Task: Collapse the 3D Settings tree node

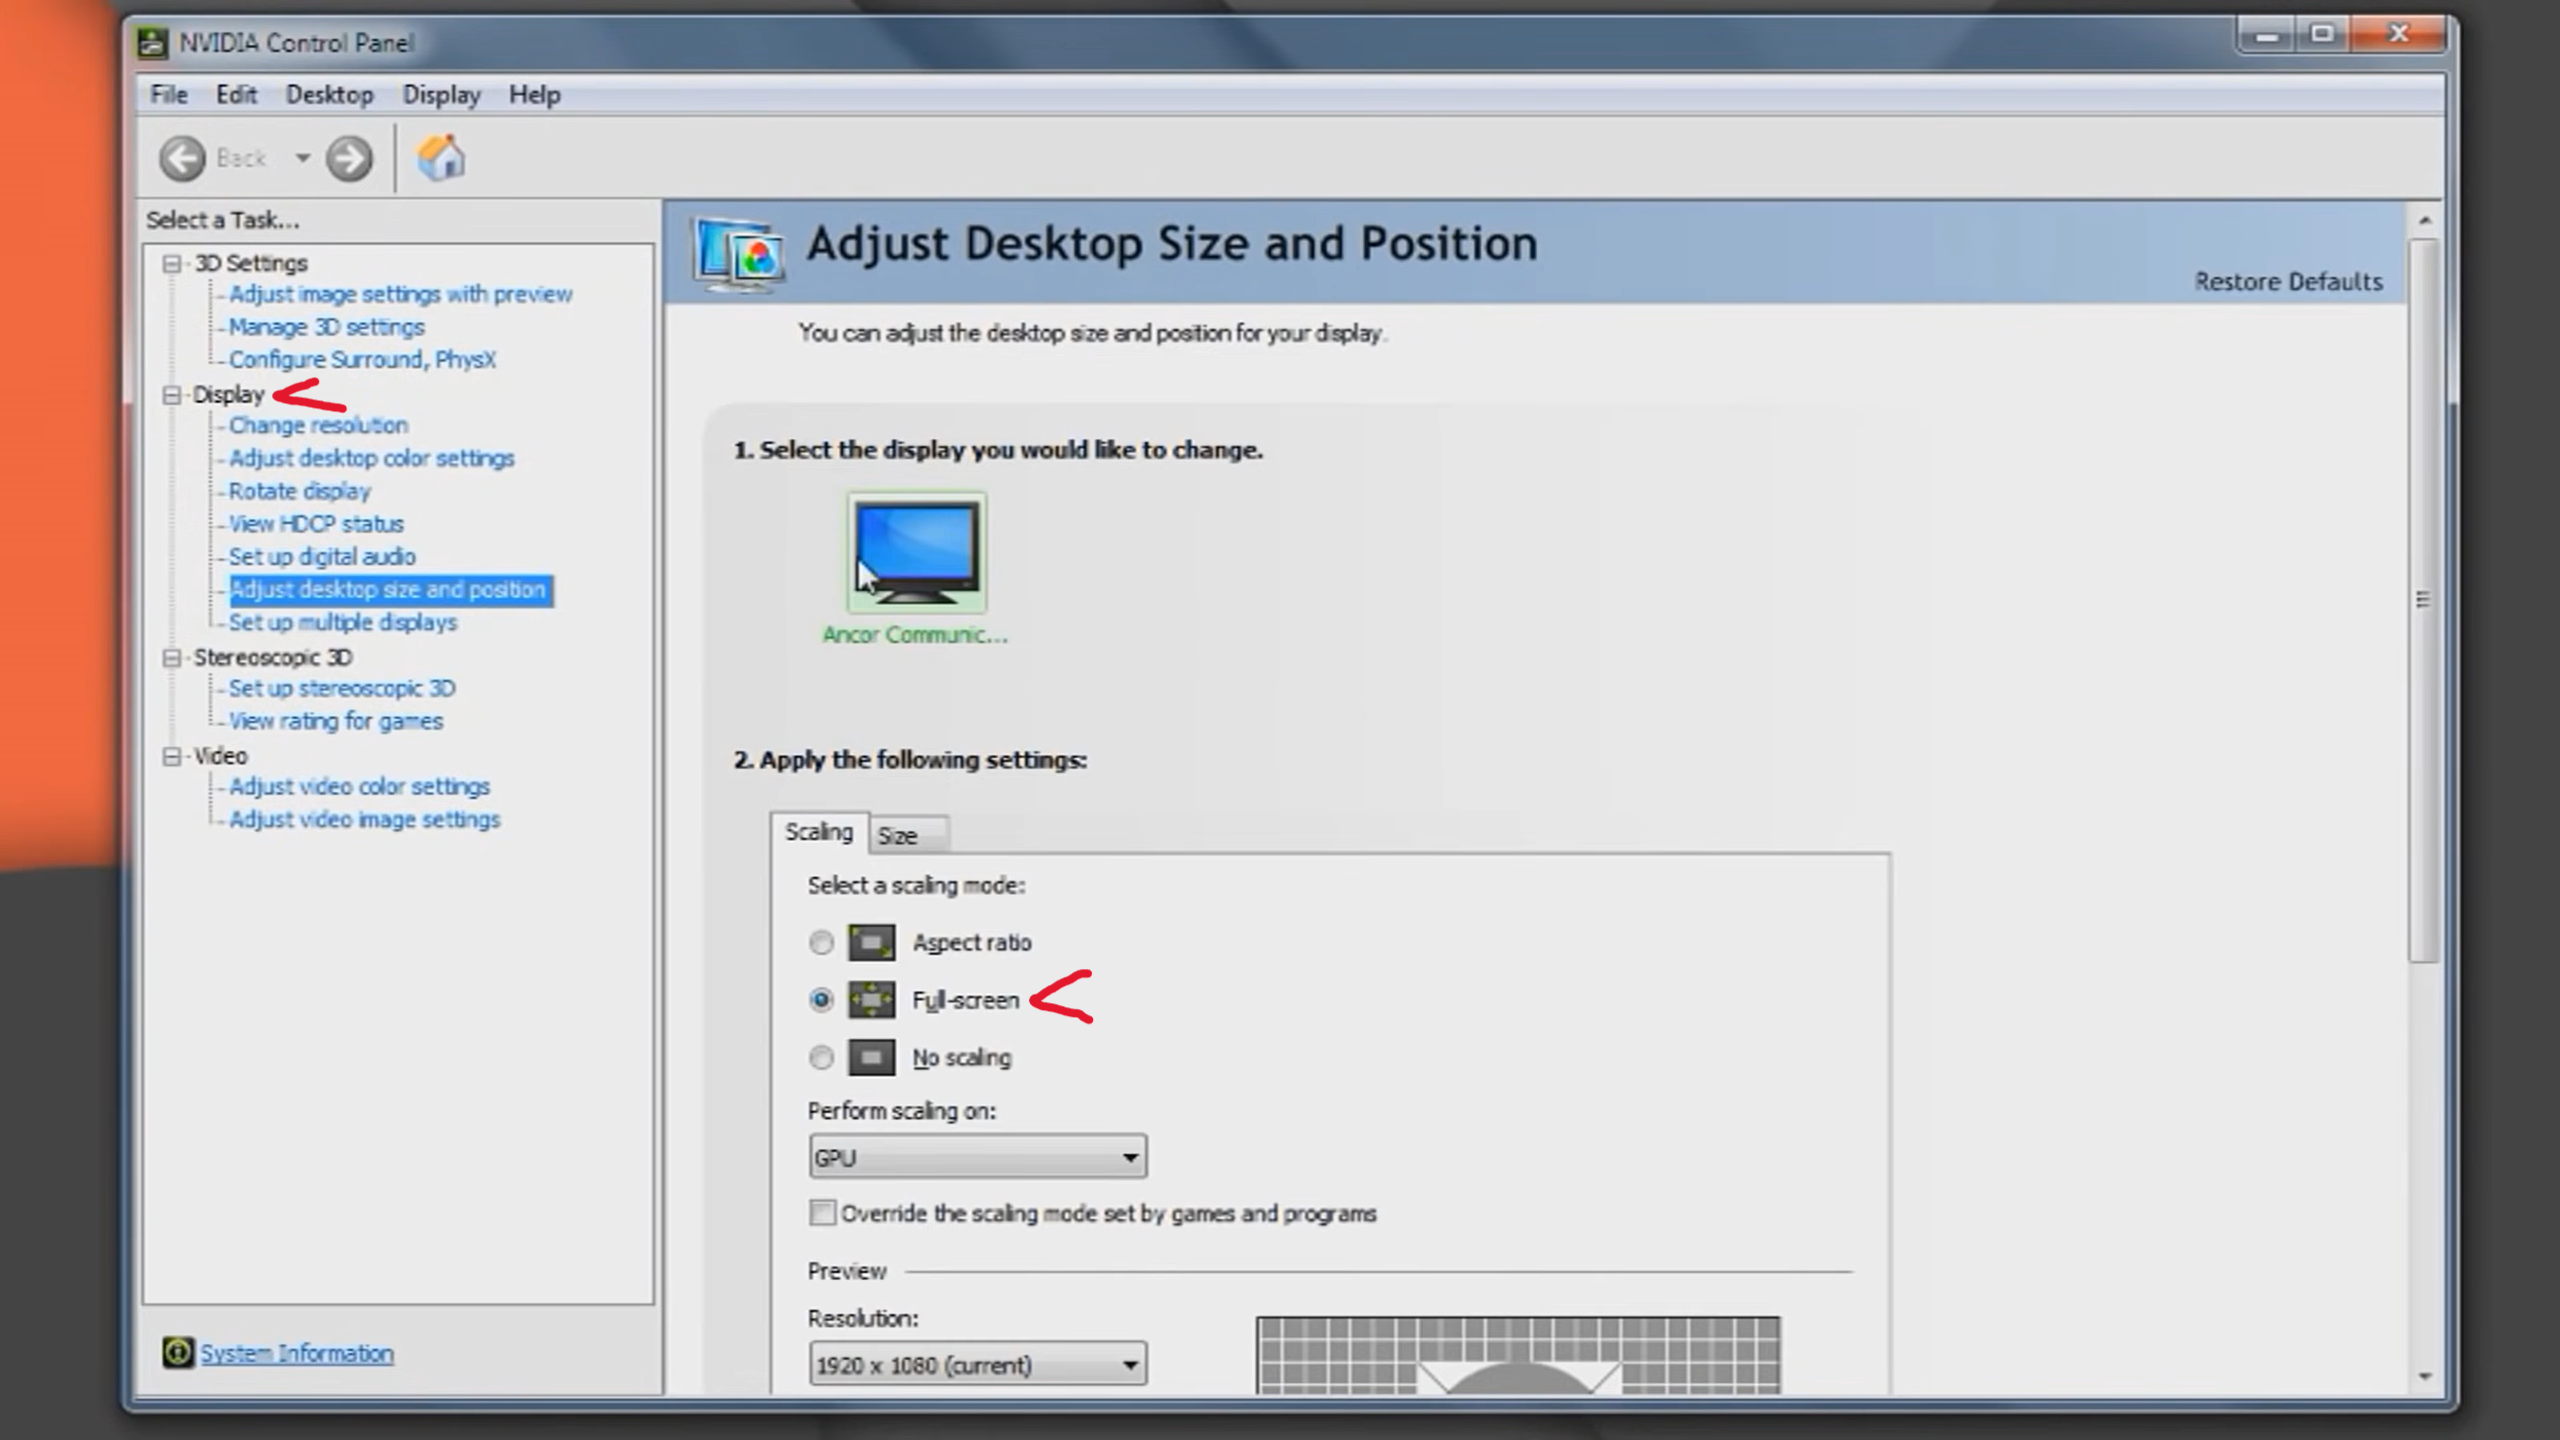Action: (x=172, y=264)
